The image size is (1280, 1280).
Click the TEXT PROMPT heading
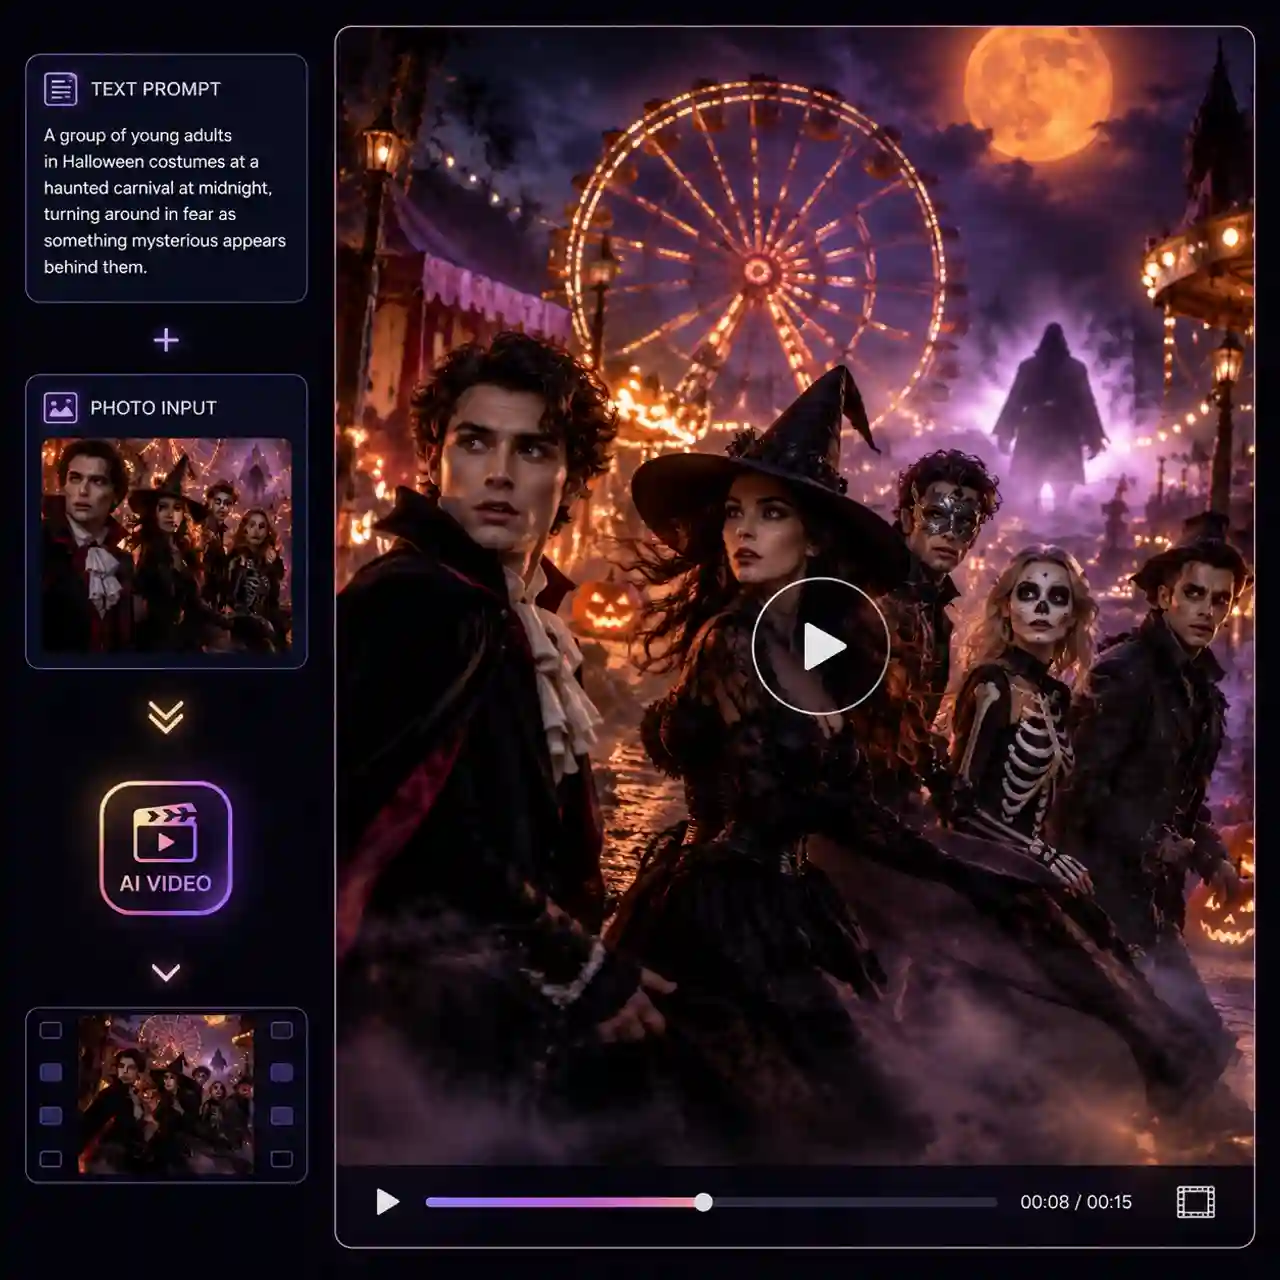156,89
